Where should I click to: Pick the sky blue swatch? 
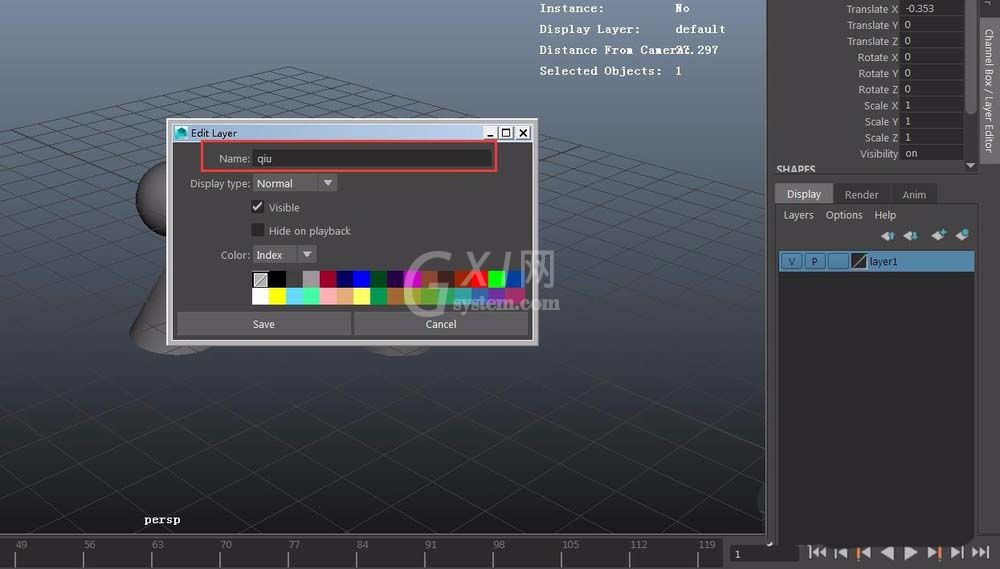click(x=294, y=296)
